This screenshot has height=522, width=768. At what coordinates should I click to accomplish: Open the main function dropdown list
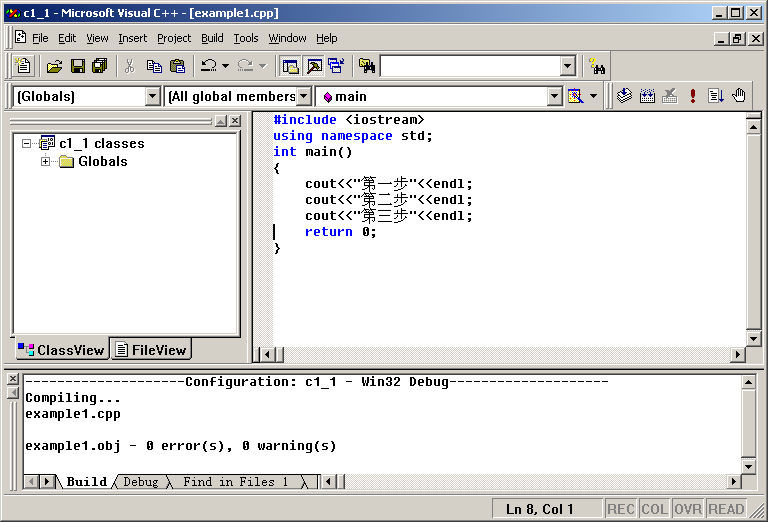[555, 96]
